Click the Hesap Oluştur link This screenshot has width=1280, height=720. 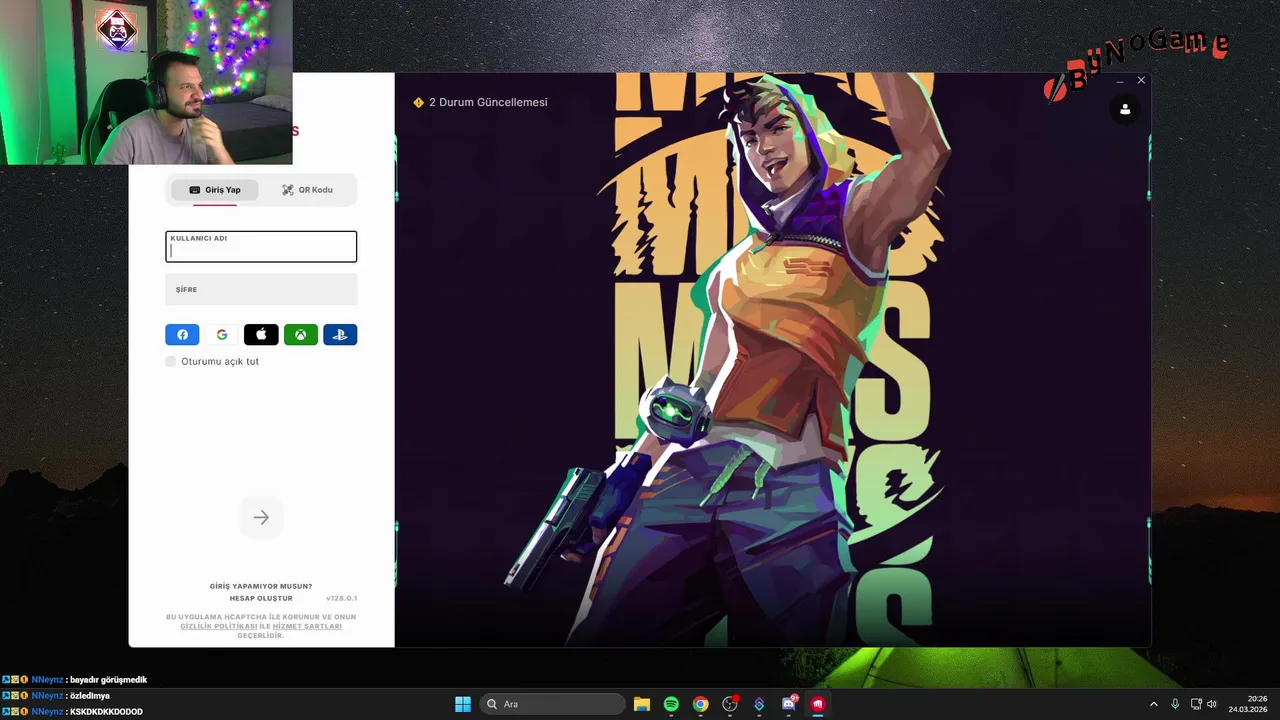[x=261, y=598]
